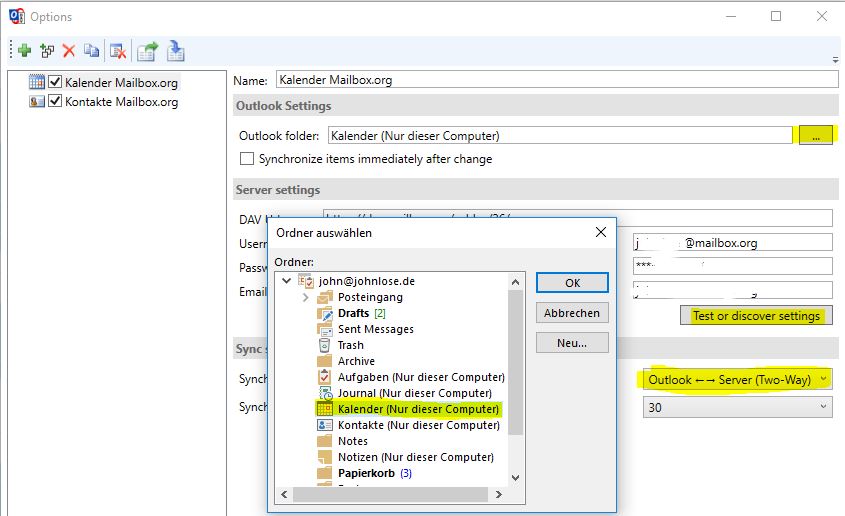Delete selected profile with red X icon

point(69,51)
